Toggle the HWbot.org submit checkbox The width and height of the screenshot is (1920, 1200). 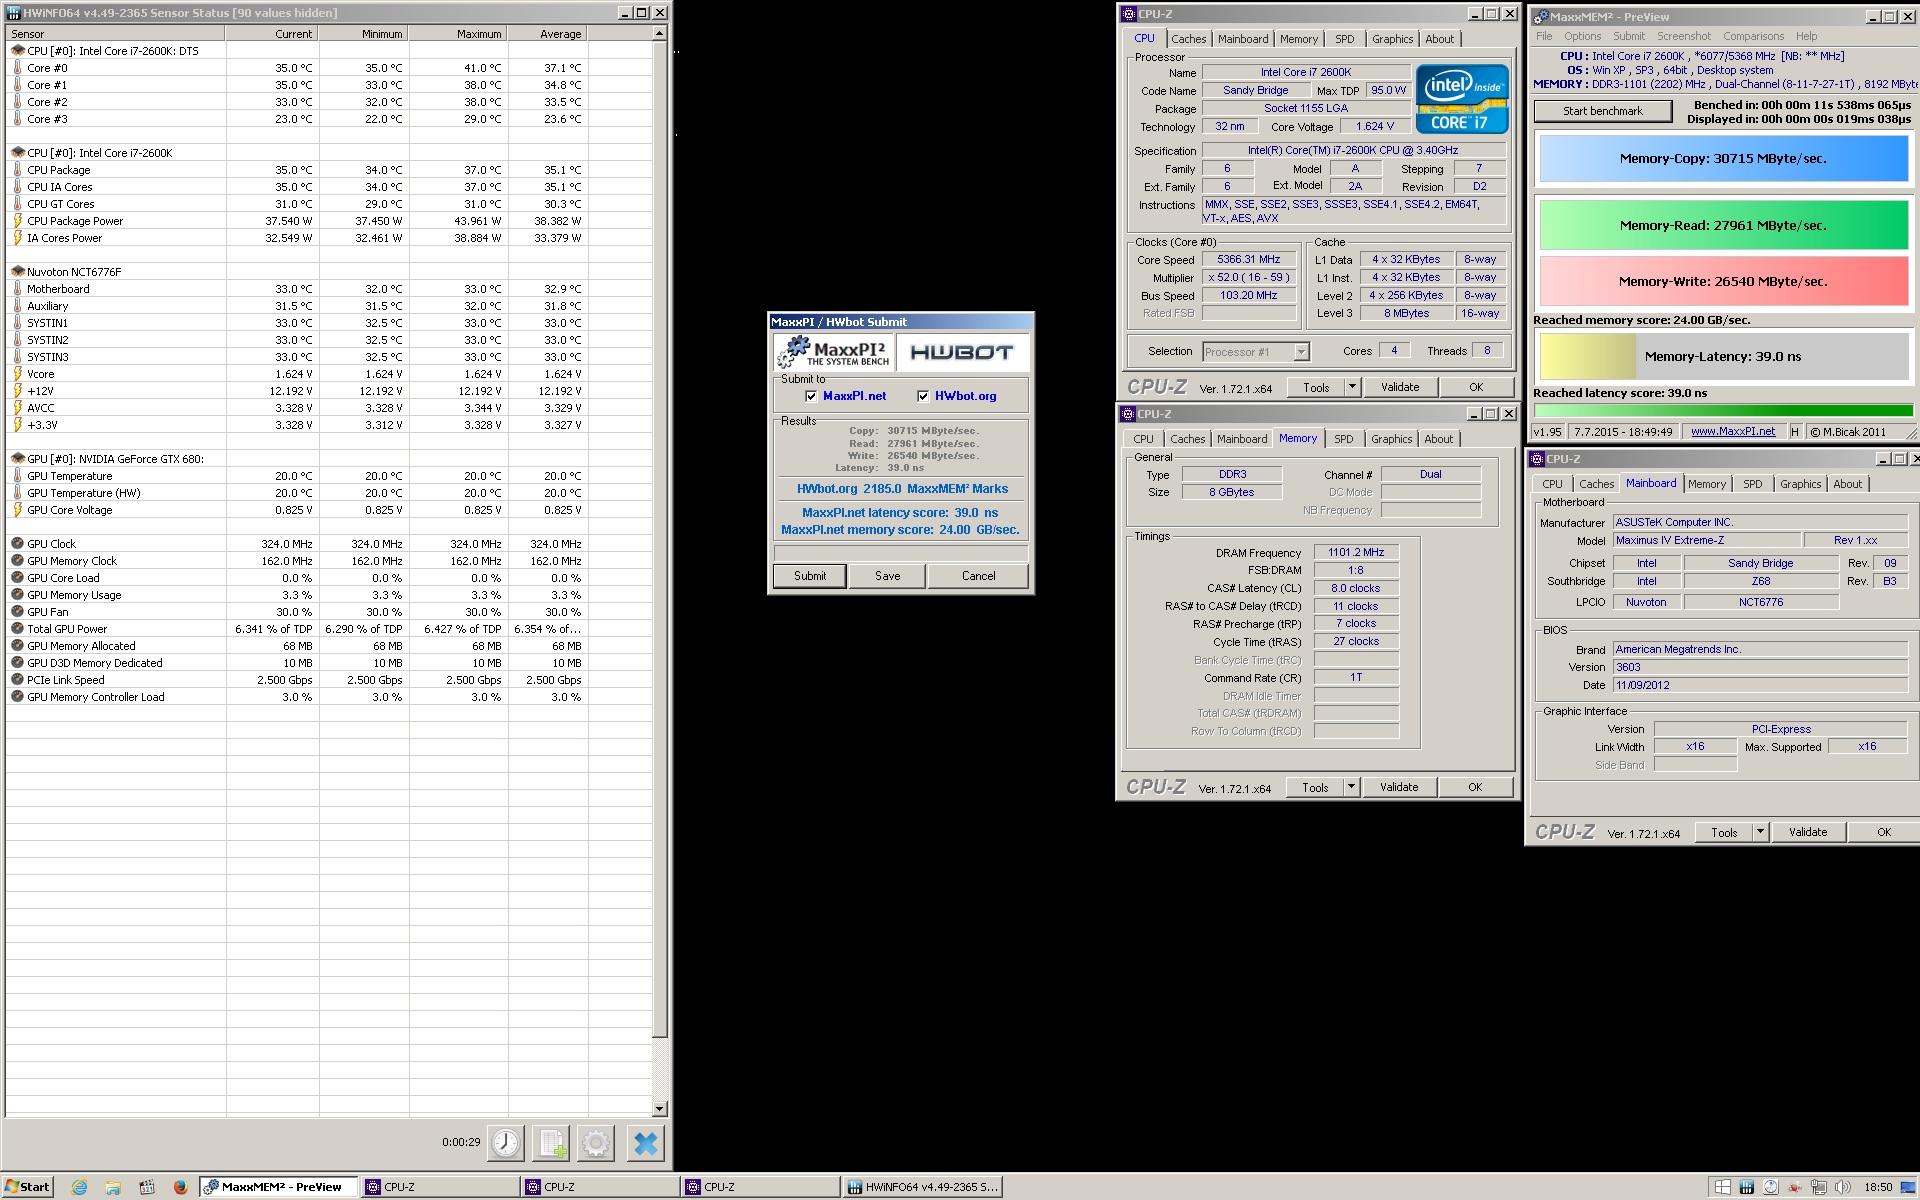(x=923, y=396)
